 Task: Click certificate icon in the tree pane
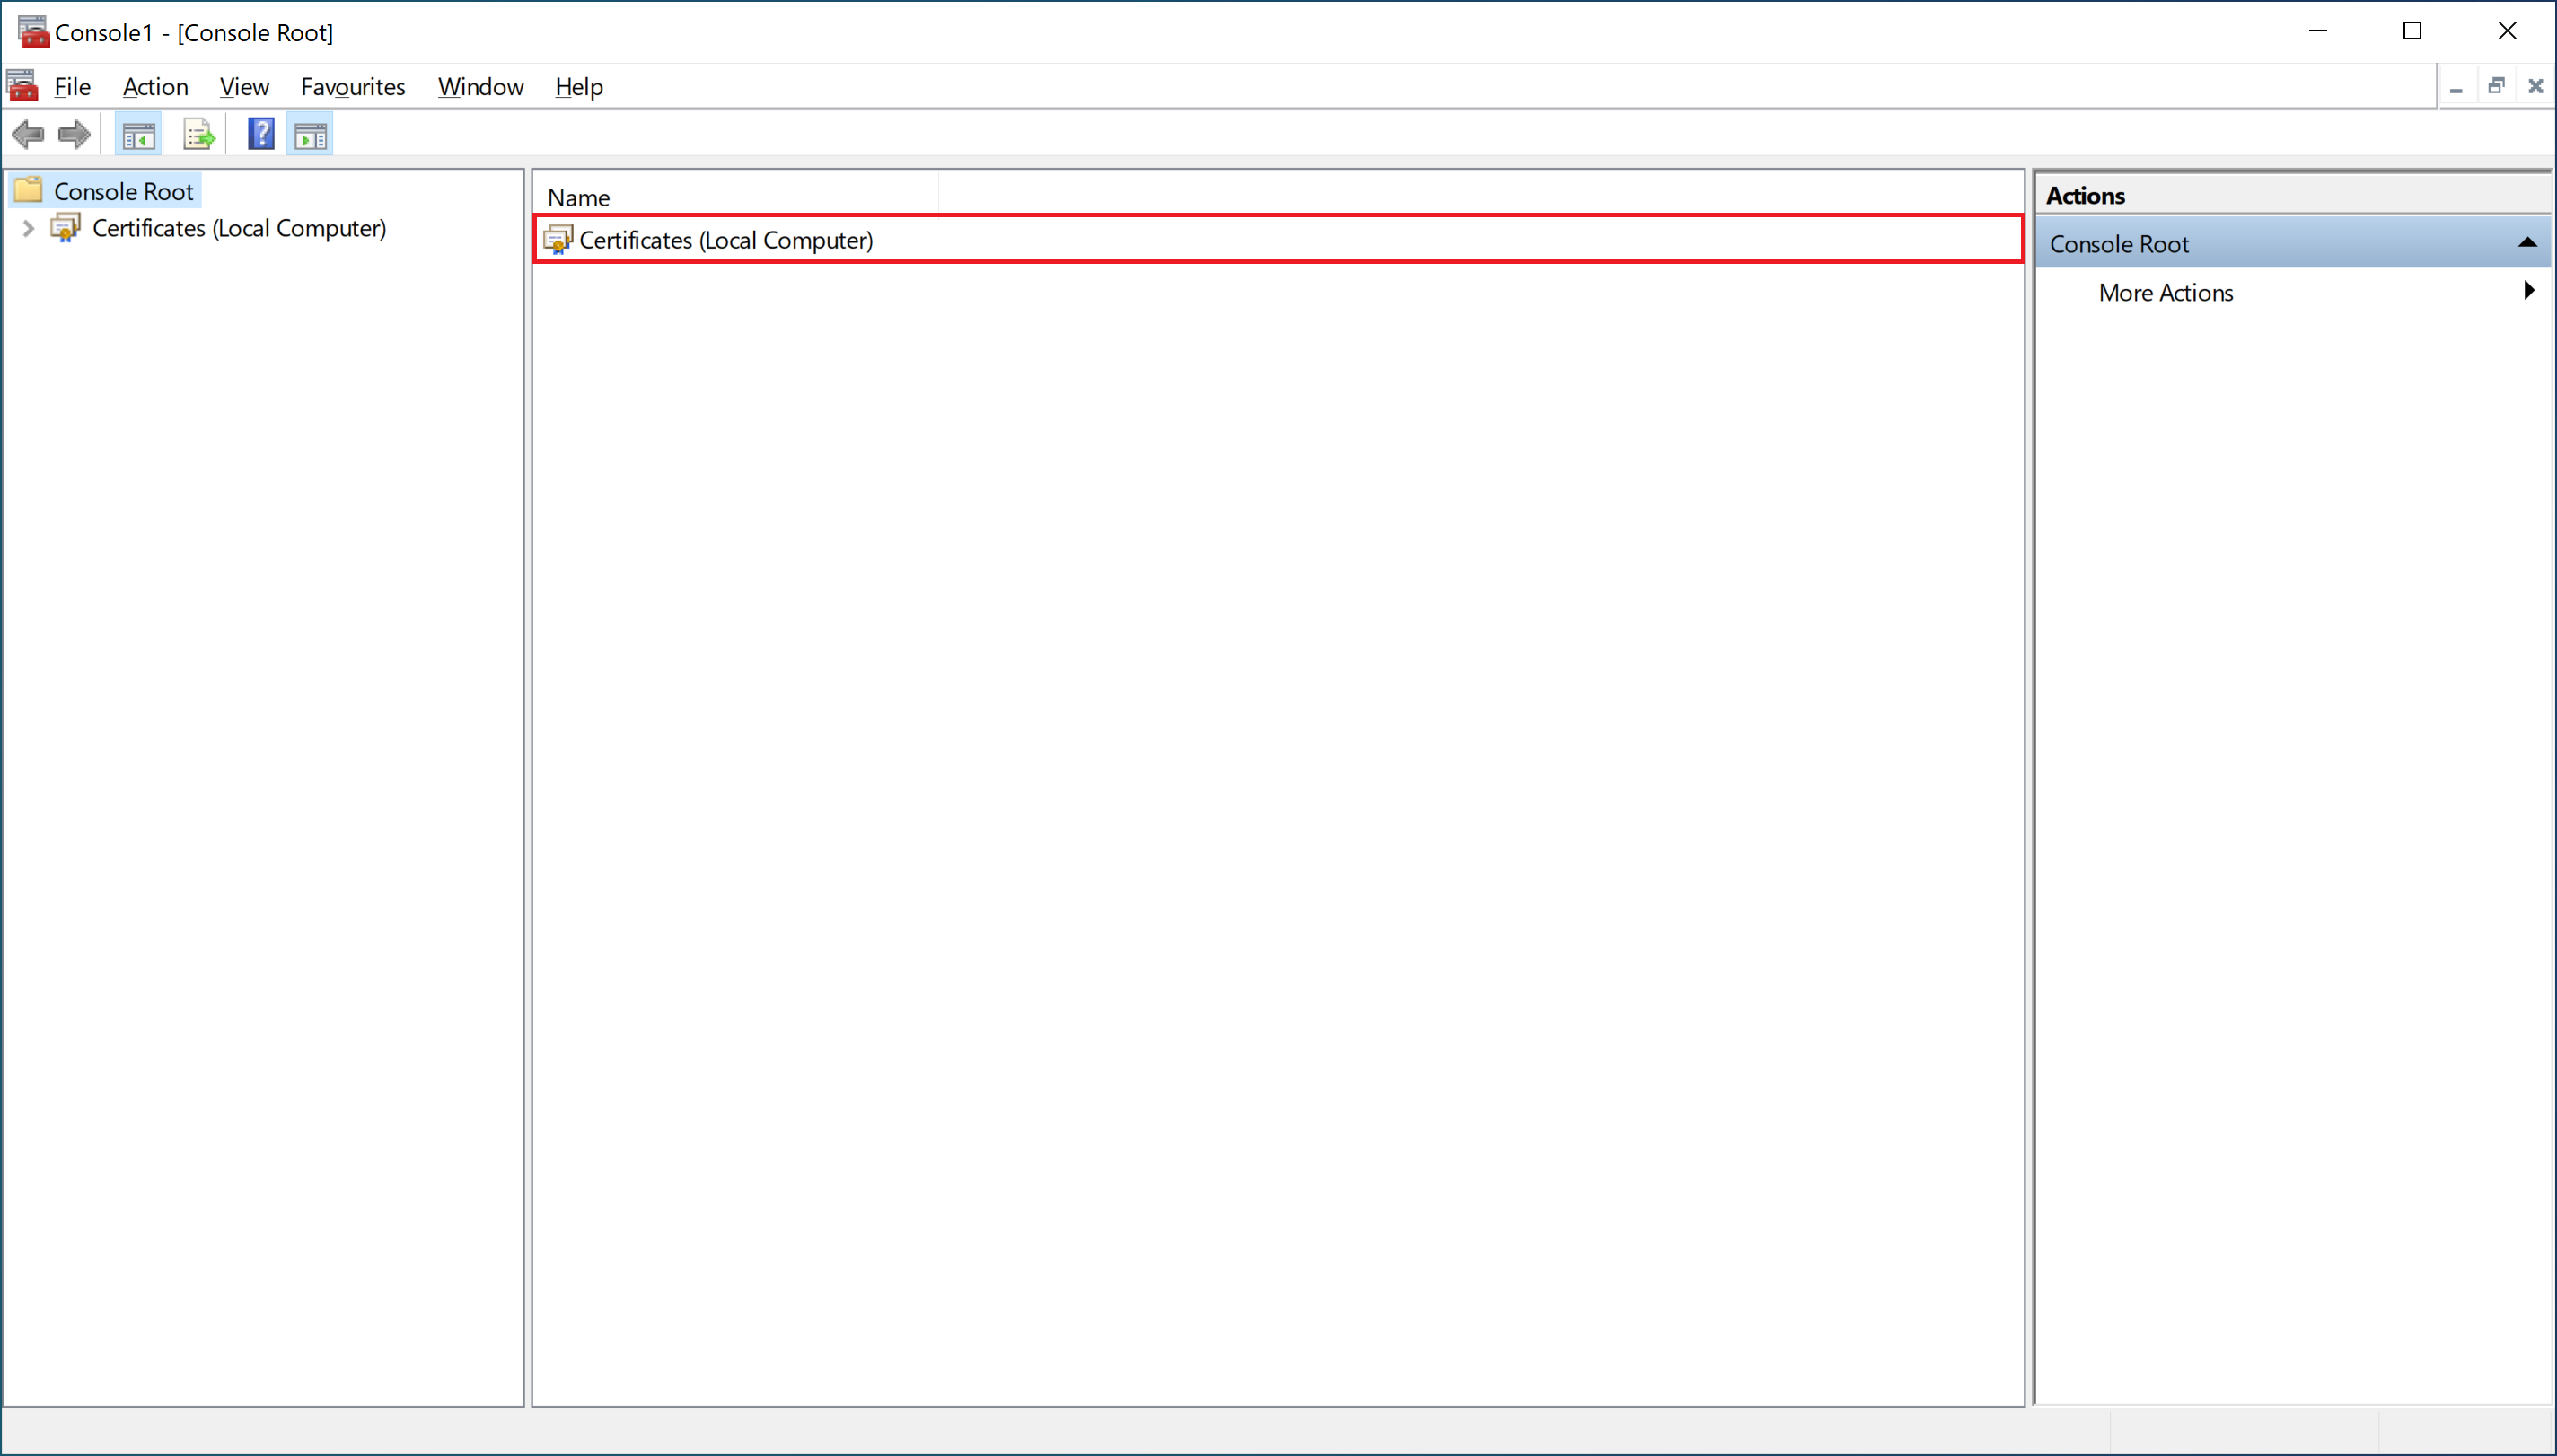[66, 228]
